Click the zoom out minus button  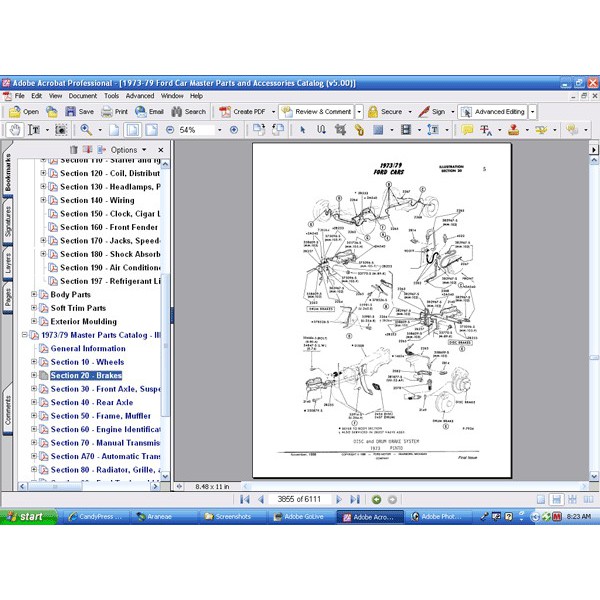coord(170,130)
